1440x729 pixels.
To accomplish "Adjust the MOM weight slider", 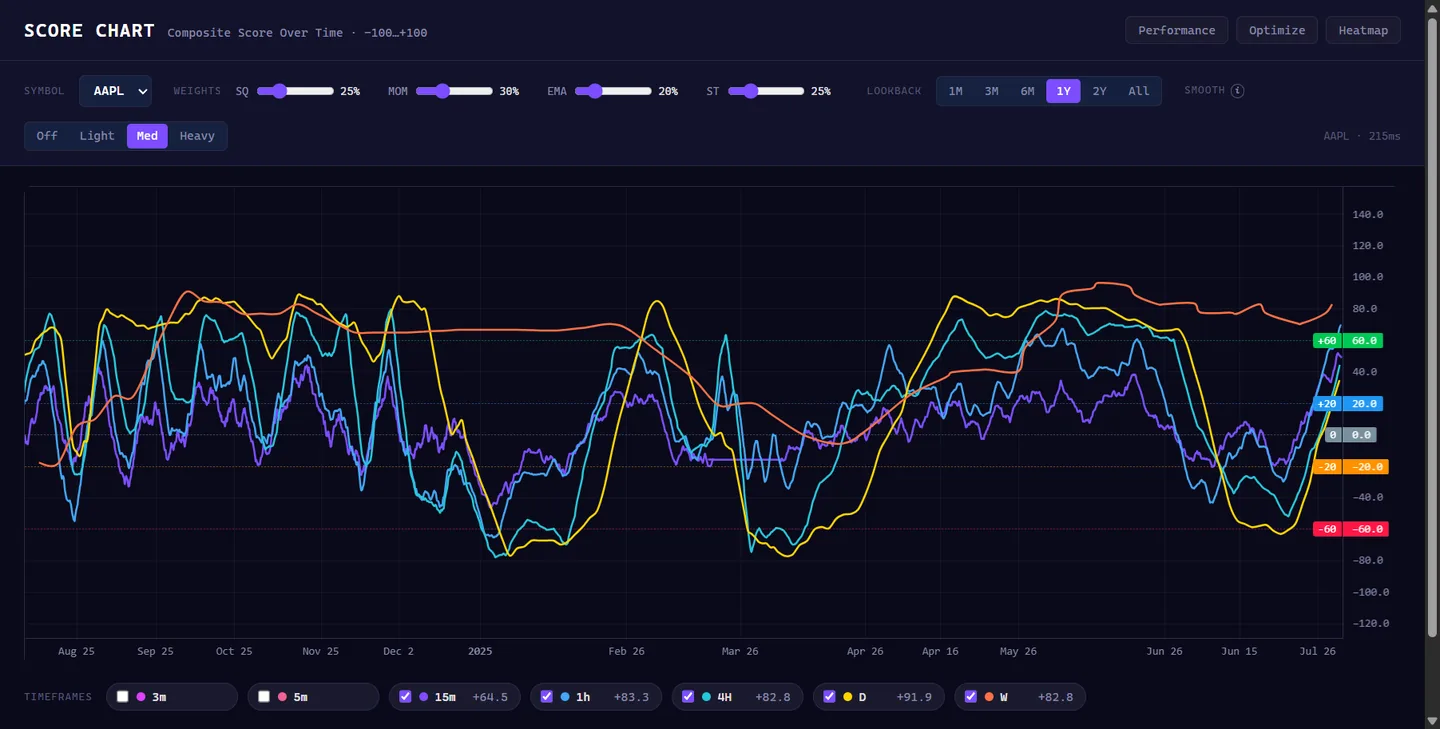I will (x=454, y=91).
